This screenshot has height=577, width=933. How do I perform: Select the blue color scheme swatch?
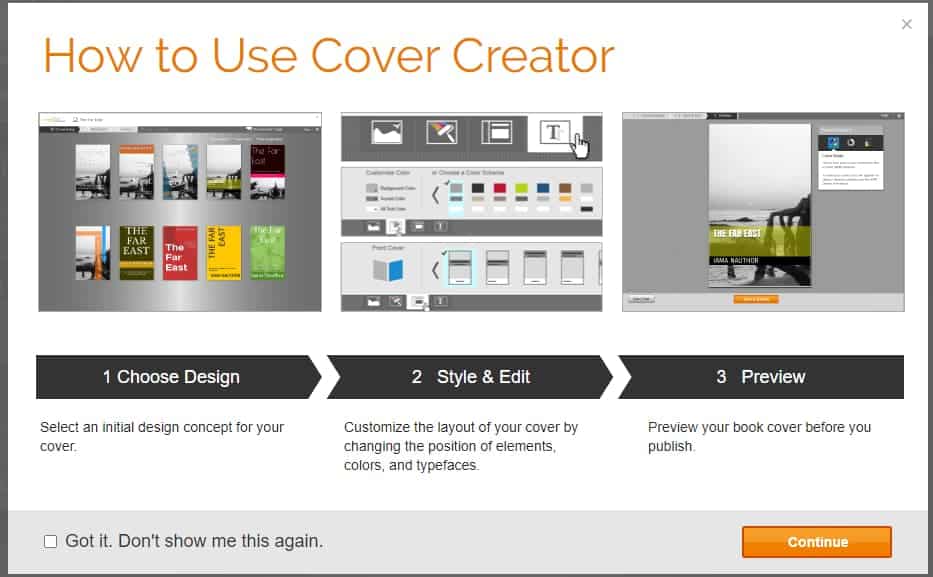pyautogui.click(x=543, y=188)
